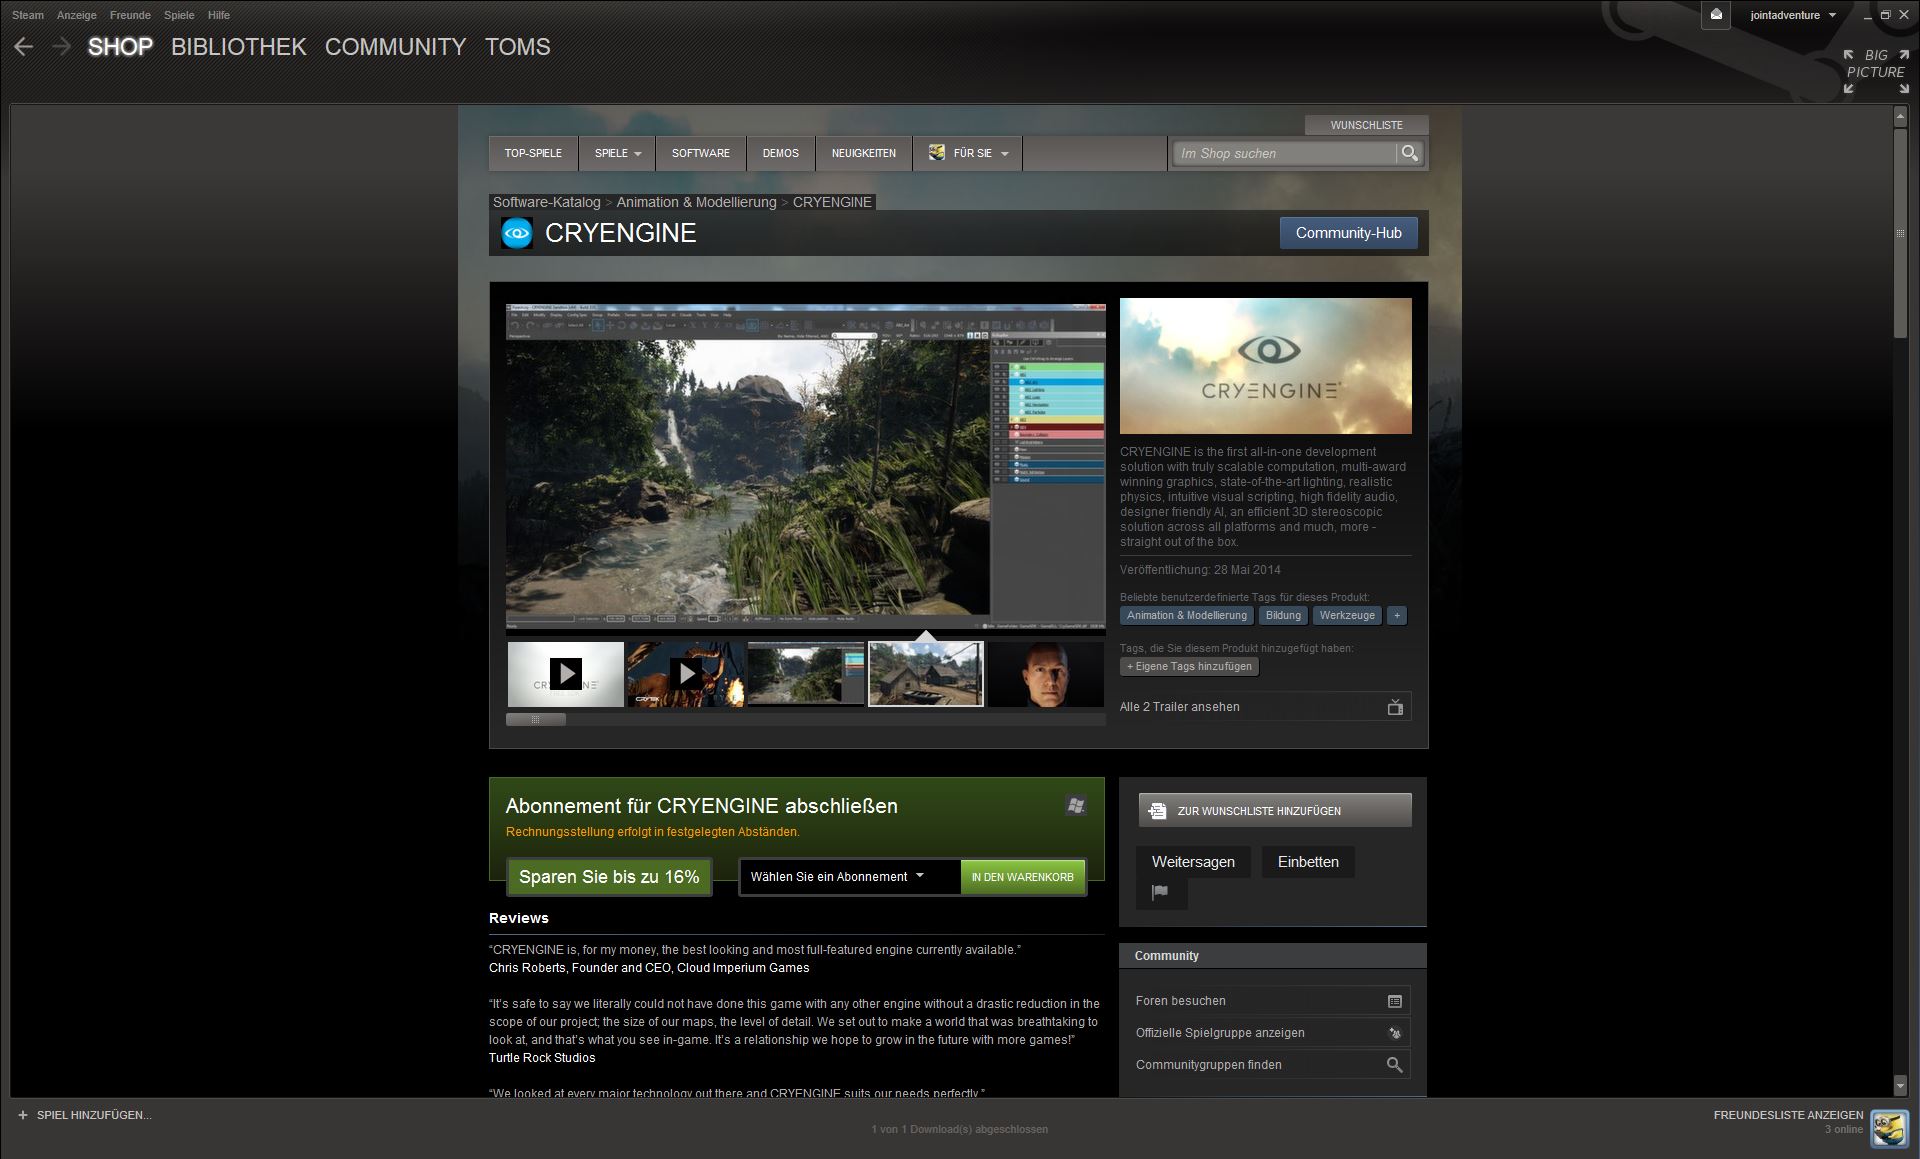1920x1159 pixels.
Task: Play the second trailer with creature
Action: tap(686, 674)
